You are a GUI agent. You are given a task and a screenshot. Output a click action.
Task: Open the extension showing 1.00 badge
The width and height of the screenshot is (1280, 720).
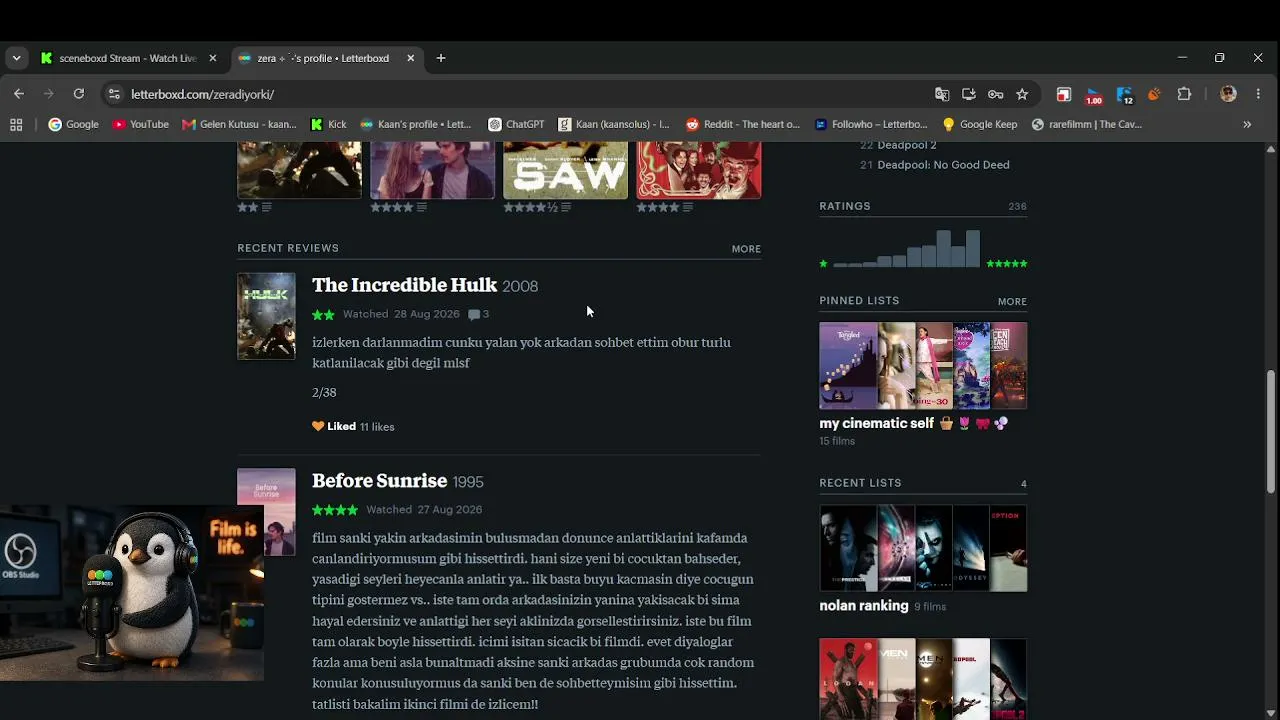pyautogui.click(x=1093, y=95)
